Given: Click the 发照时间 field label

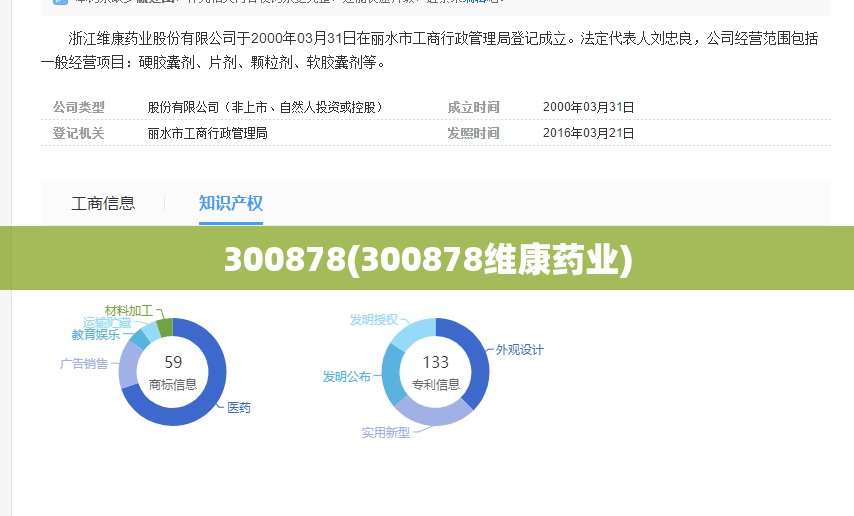Looking at the screenshot, I should coord(473,133).
